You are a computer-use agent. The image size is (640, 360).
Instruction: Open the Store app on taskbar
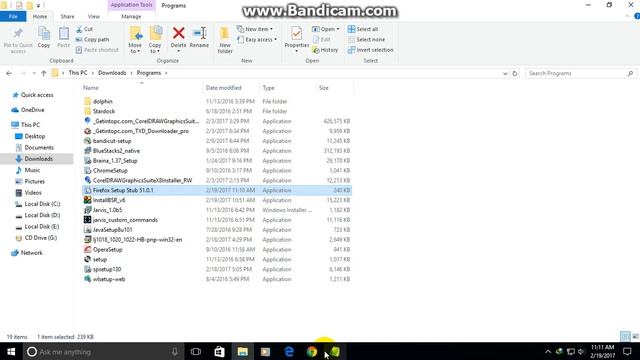[x=219, y=351]
